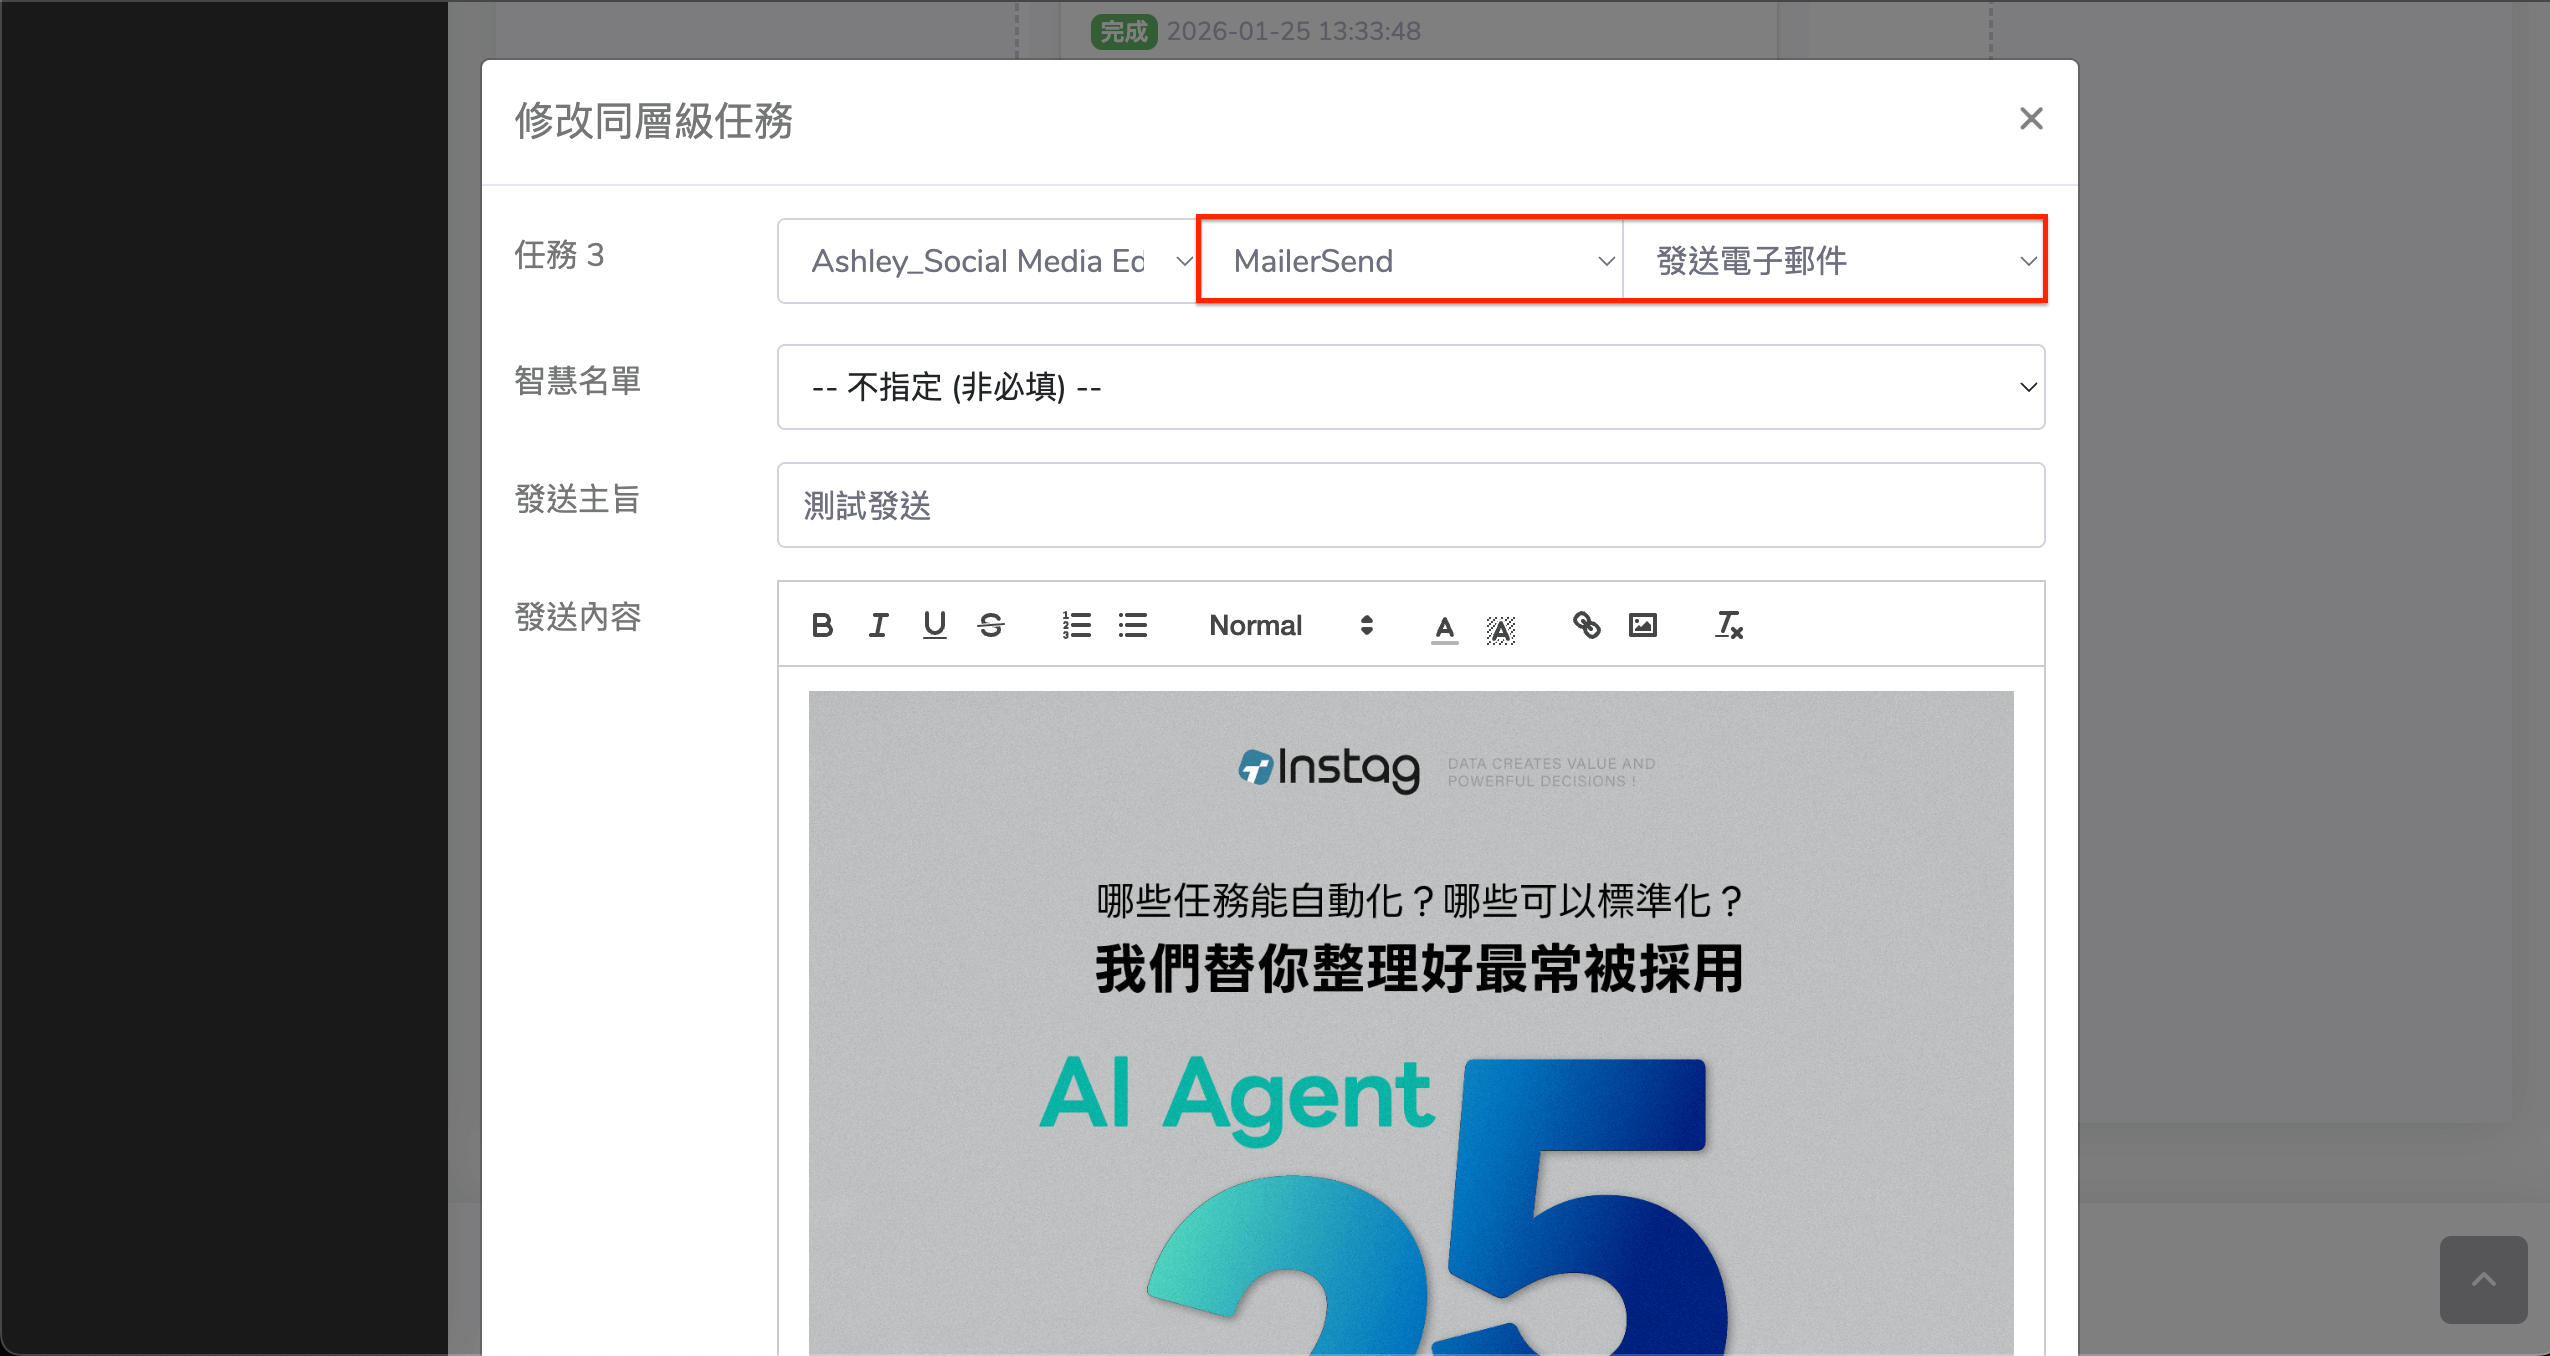
Task: Click the AI Agent banner image
Action: pyautogui.click(x=1410, y=1020)
